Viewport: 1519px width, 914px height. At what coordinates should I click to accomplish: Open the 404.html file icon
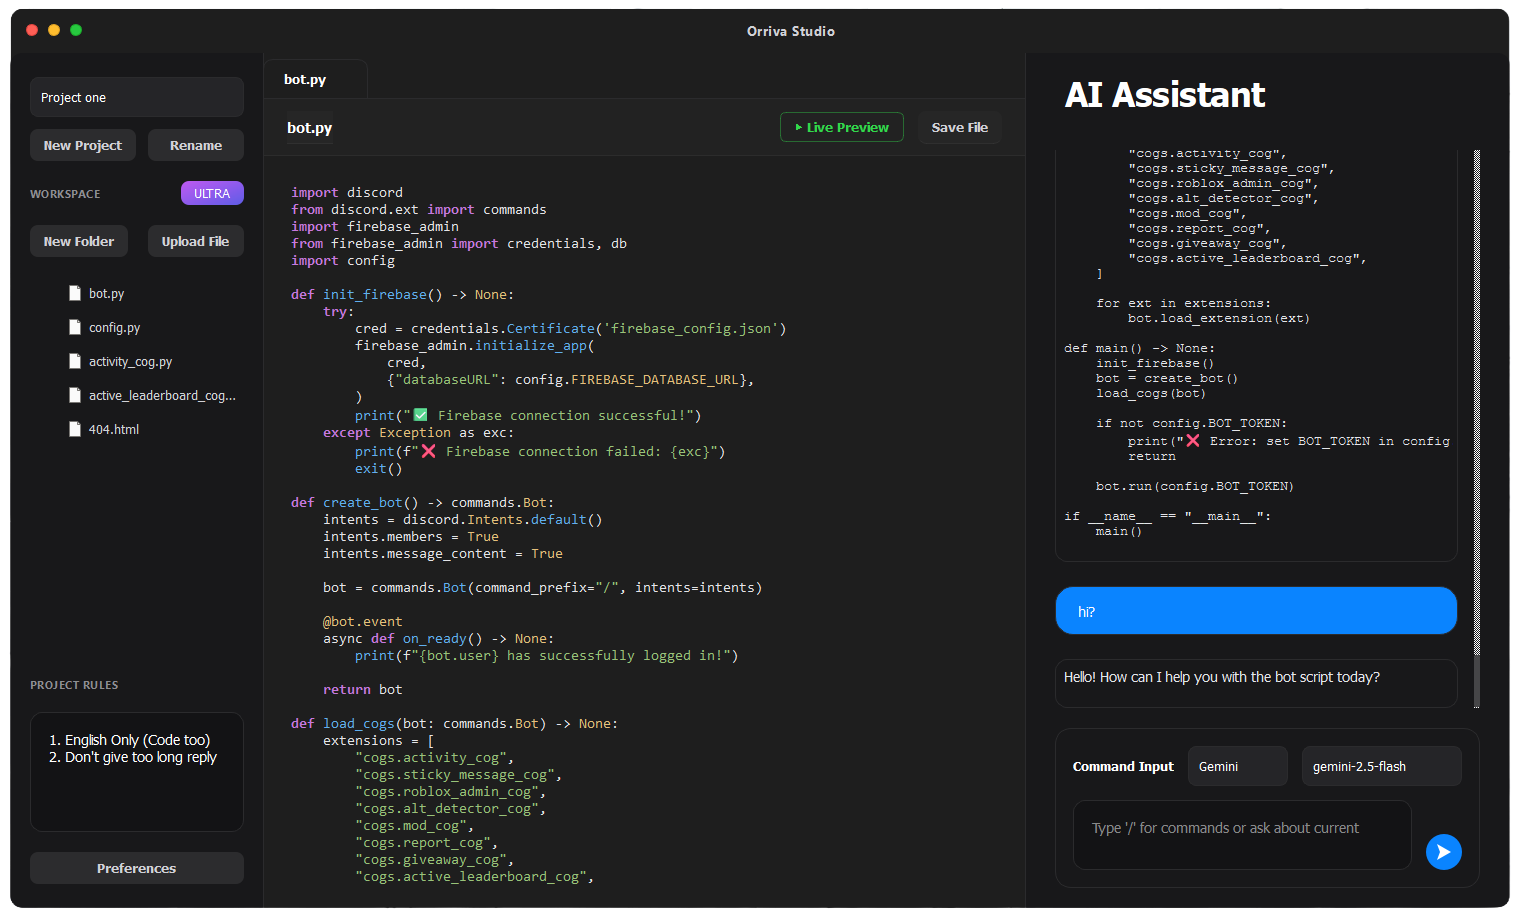click(75, 428)
